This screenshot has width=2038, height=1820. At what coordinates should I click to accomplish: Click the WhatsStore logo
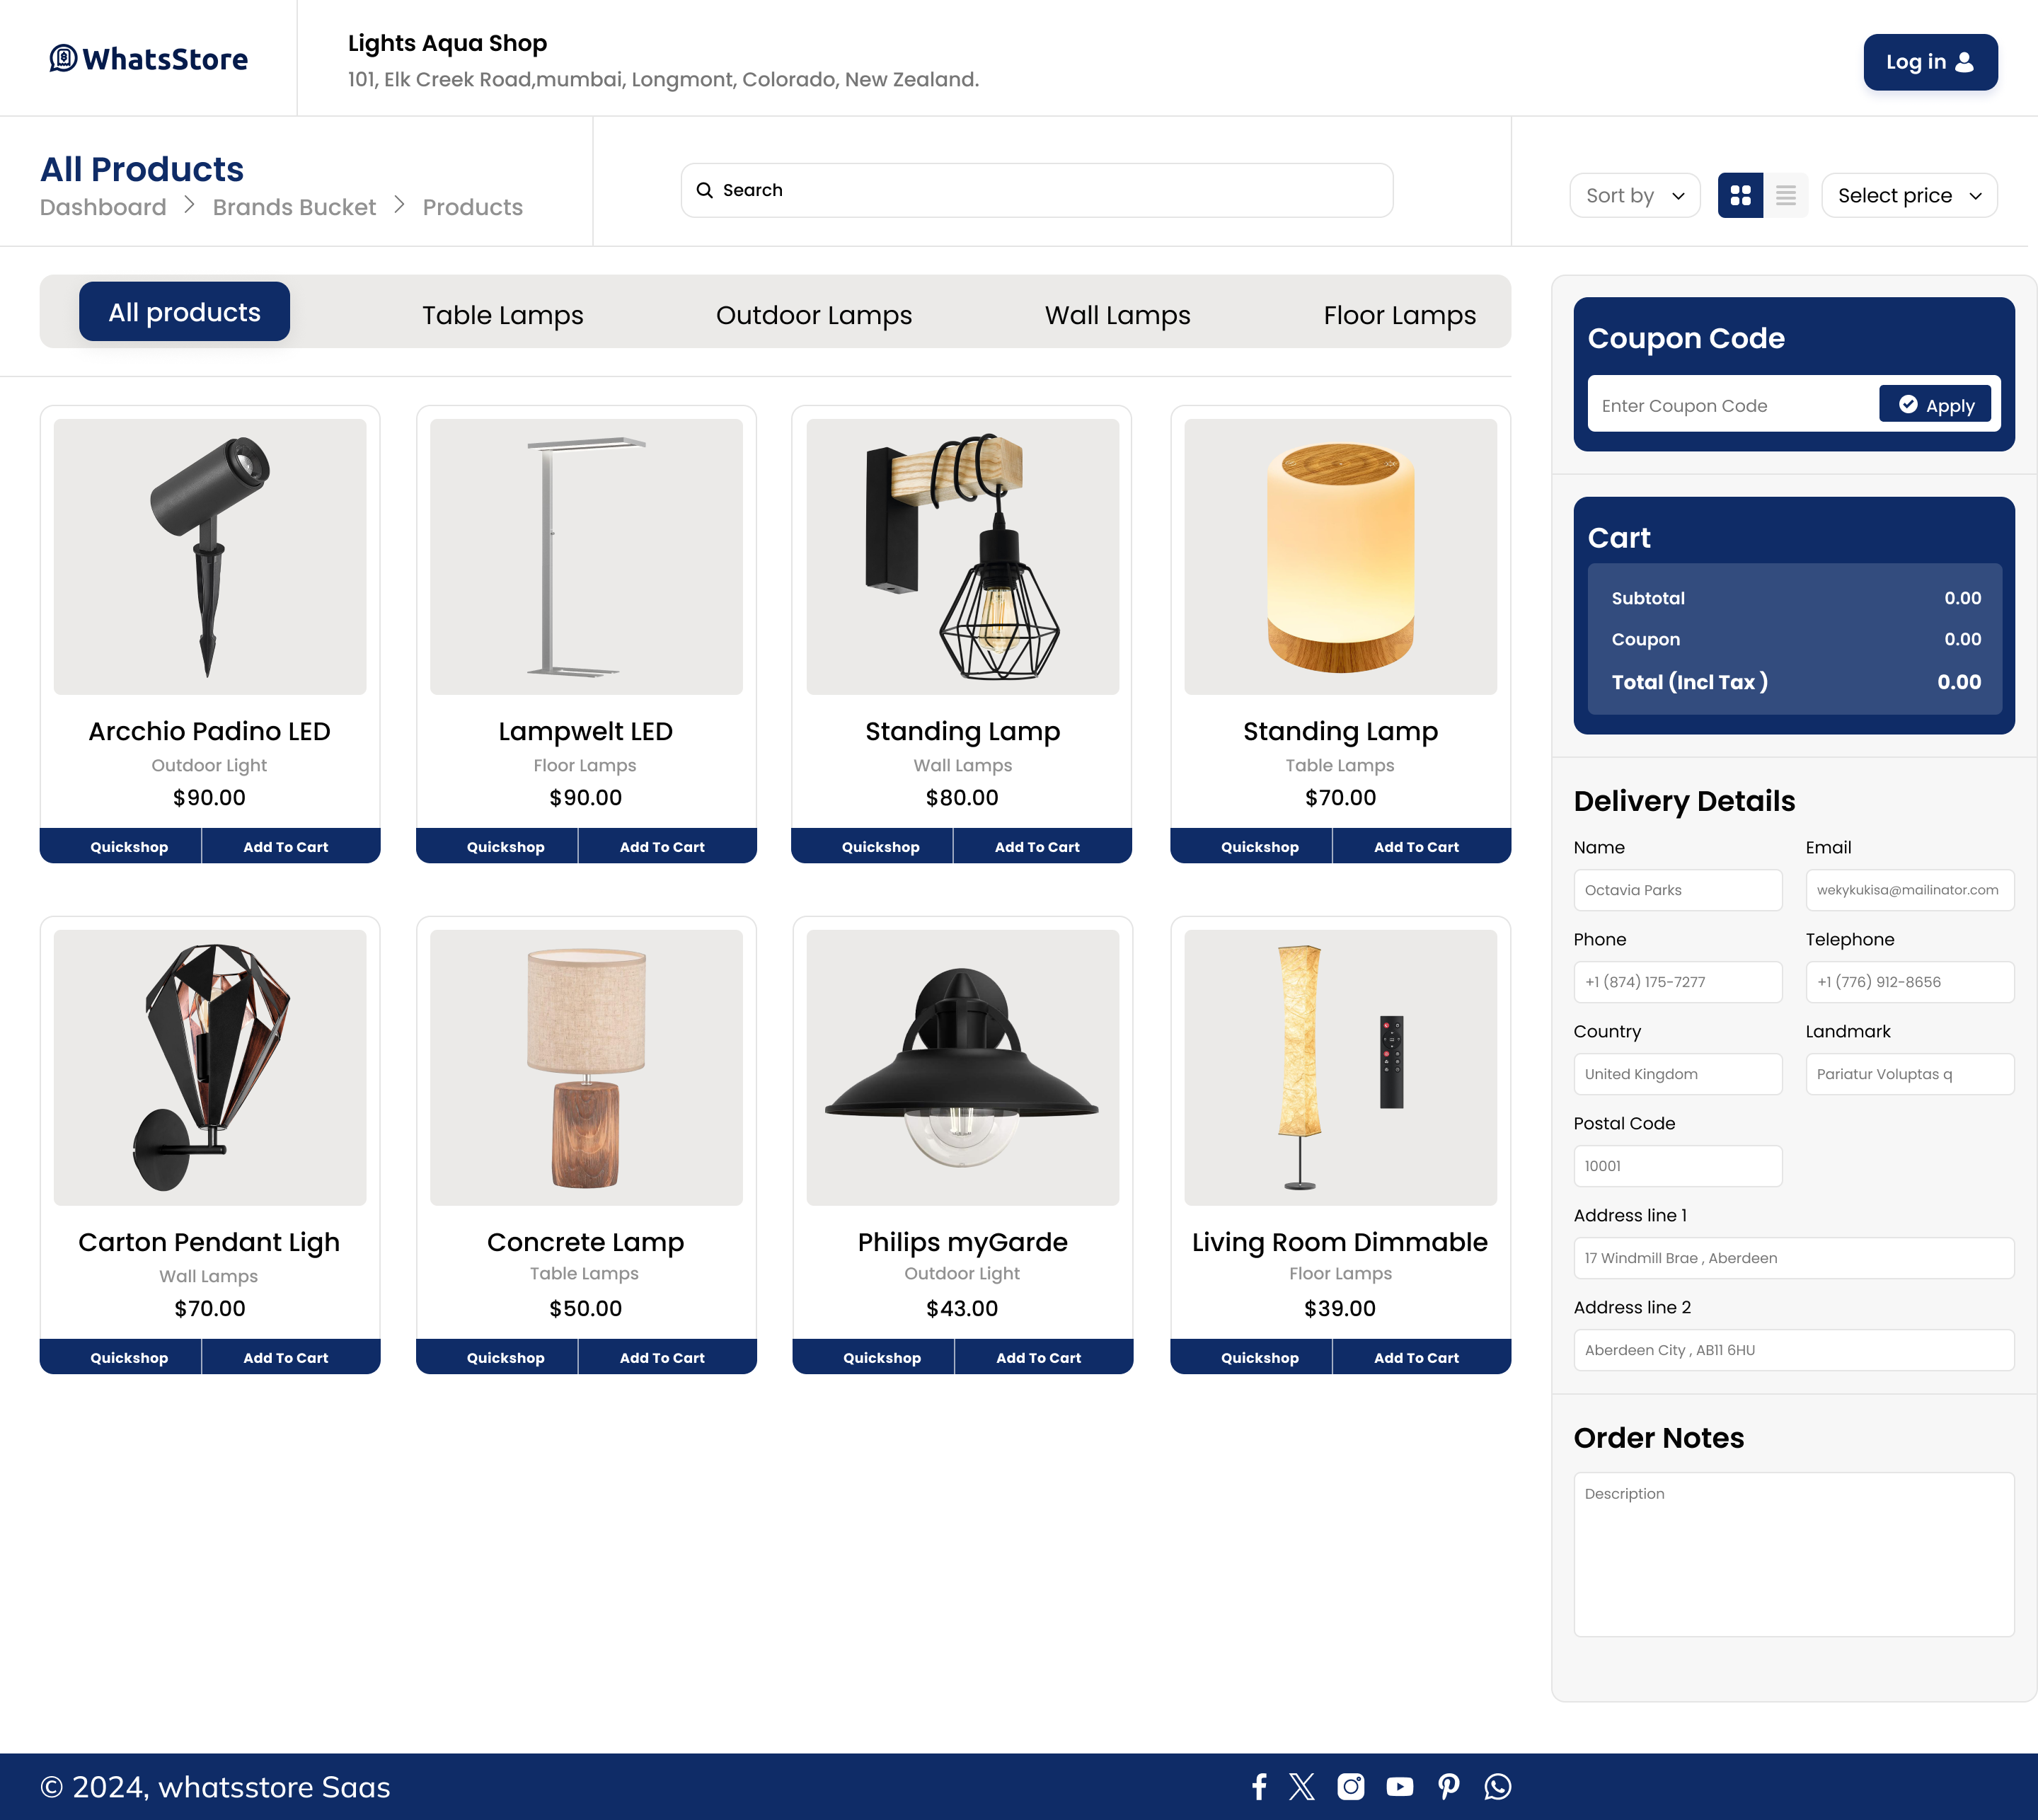click(149, 59)
